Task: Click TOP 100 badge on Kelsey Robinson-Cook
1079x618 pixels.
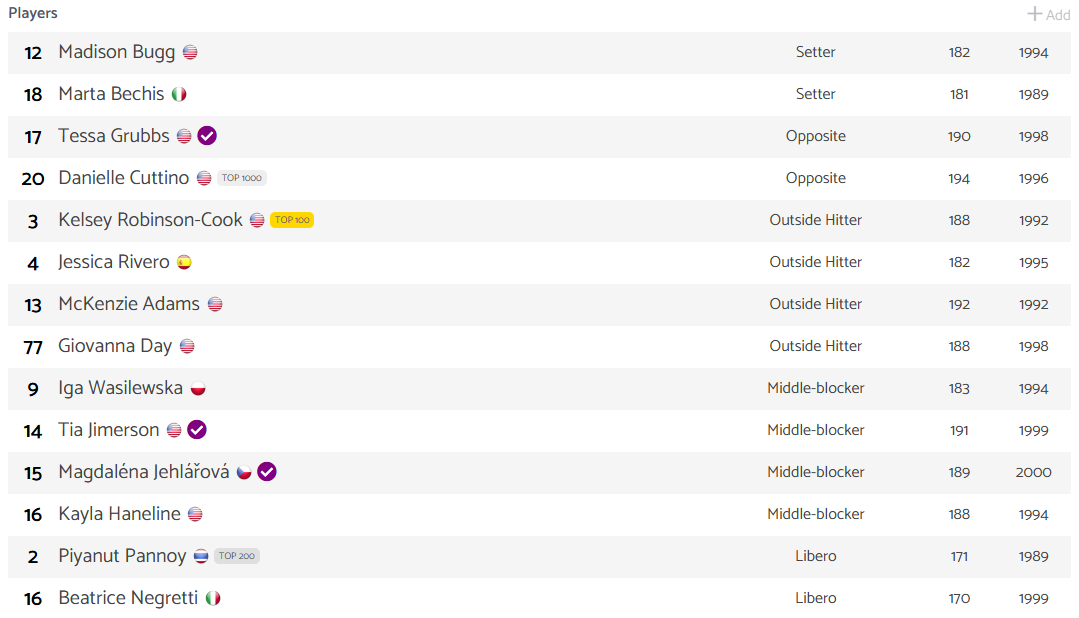Action: [292, 220]
